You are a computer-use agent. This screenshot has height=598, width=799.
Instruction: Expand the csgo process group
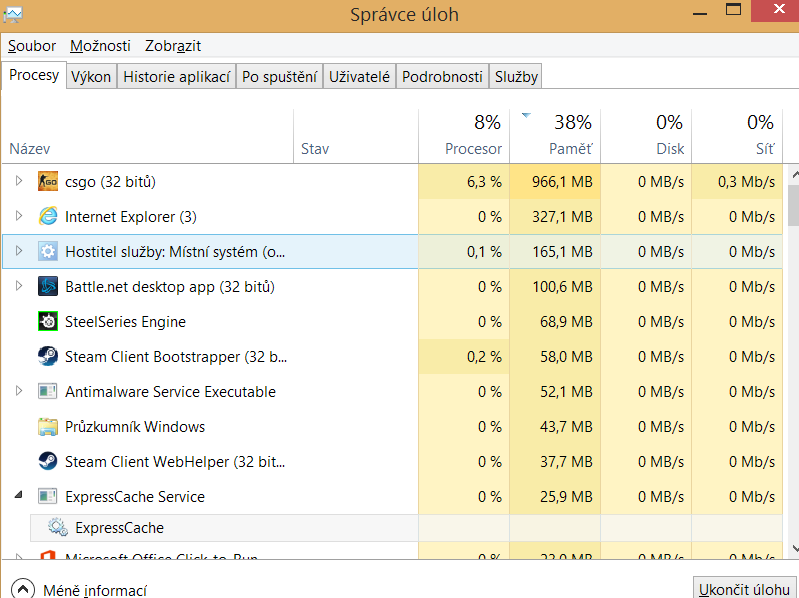pyautogui.click(x=18, y=182)
